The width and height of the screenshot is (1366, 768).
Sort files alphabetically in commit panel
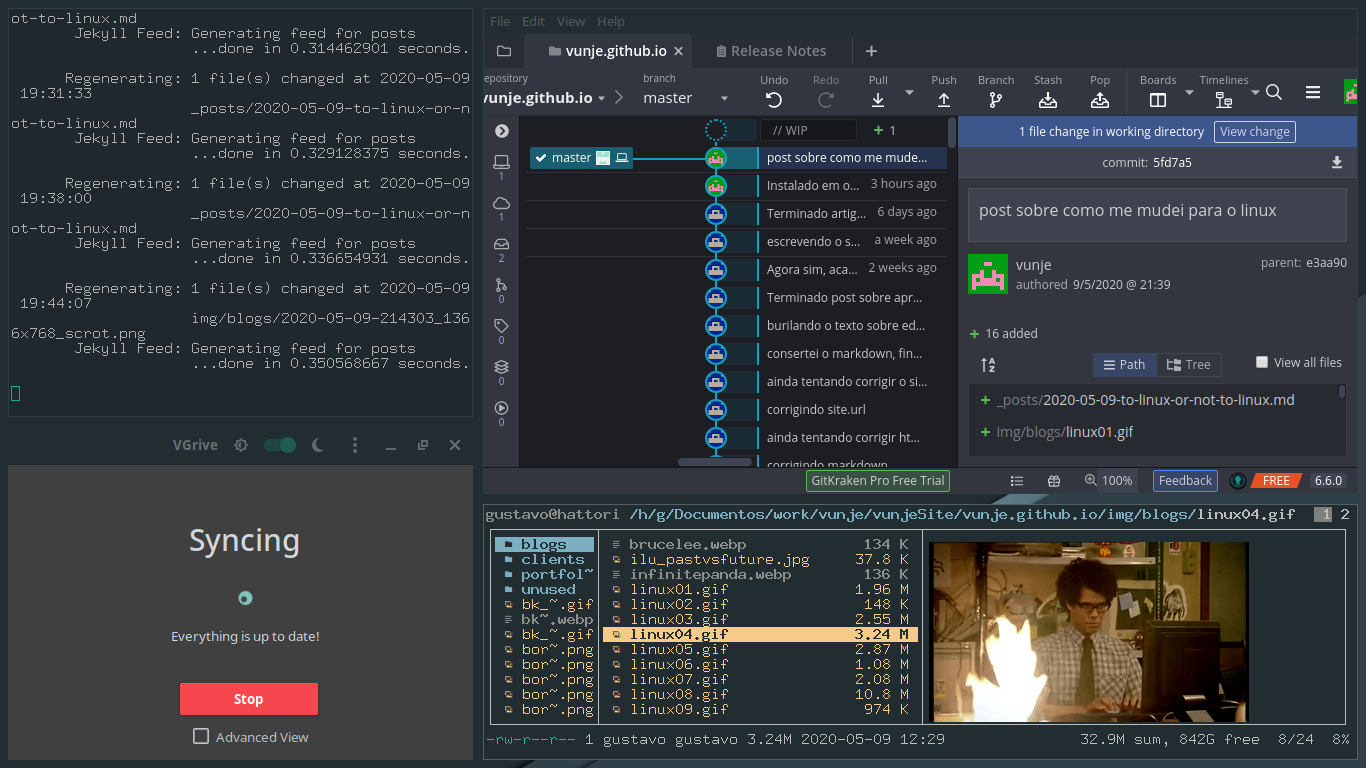click(988, 365)
